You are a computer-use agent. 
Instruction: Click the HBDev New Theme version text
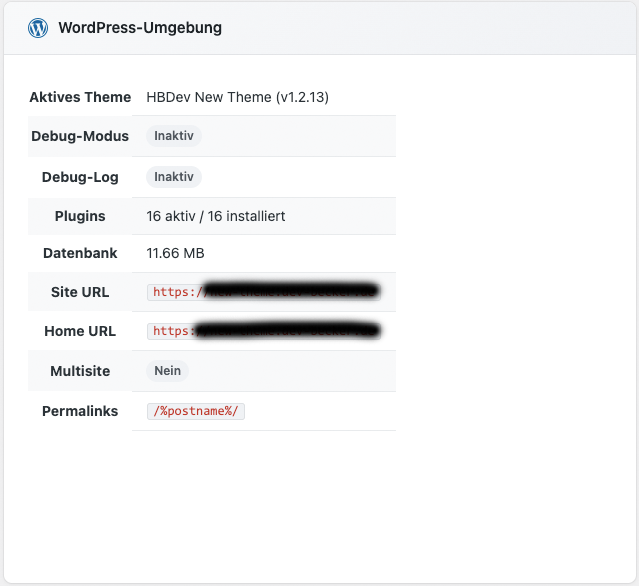tap(237, 97)
